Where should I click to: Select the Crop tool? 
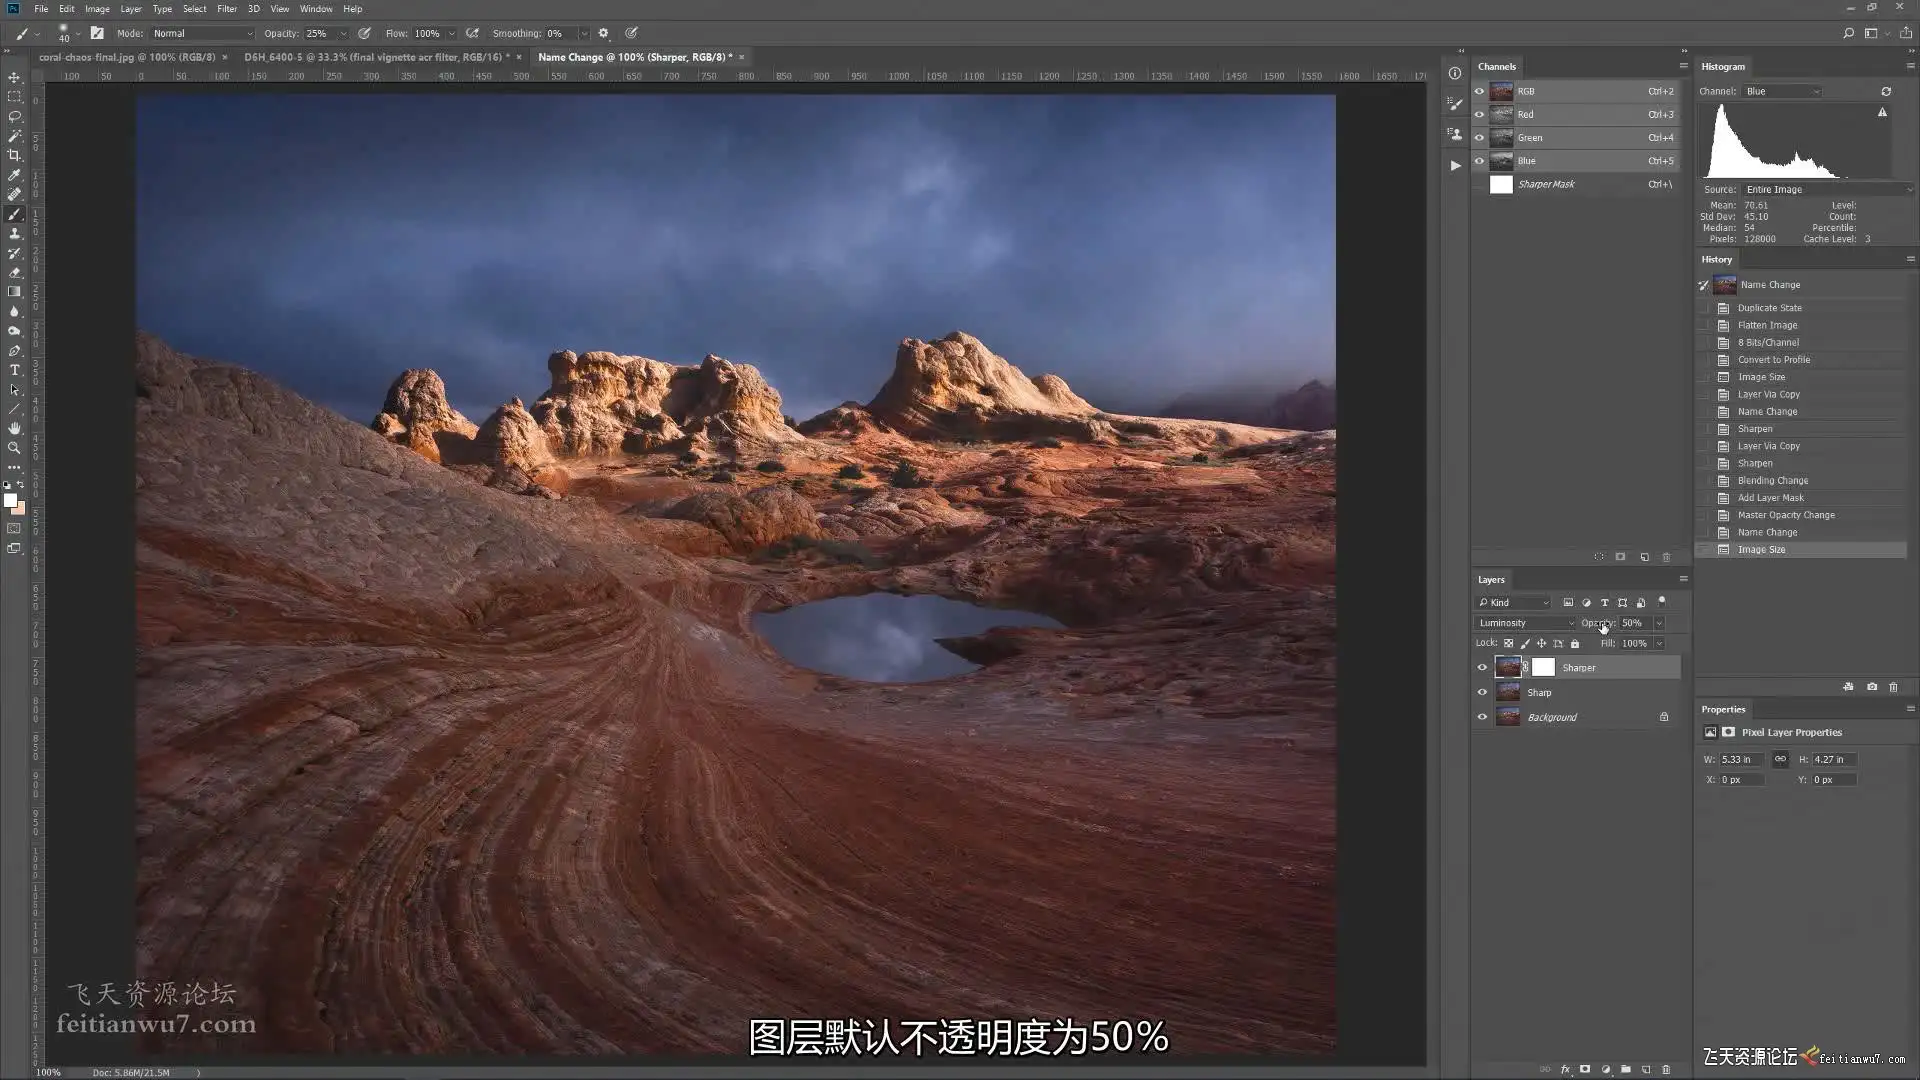tap(14, 155)
